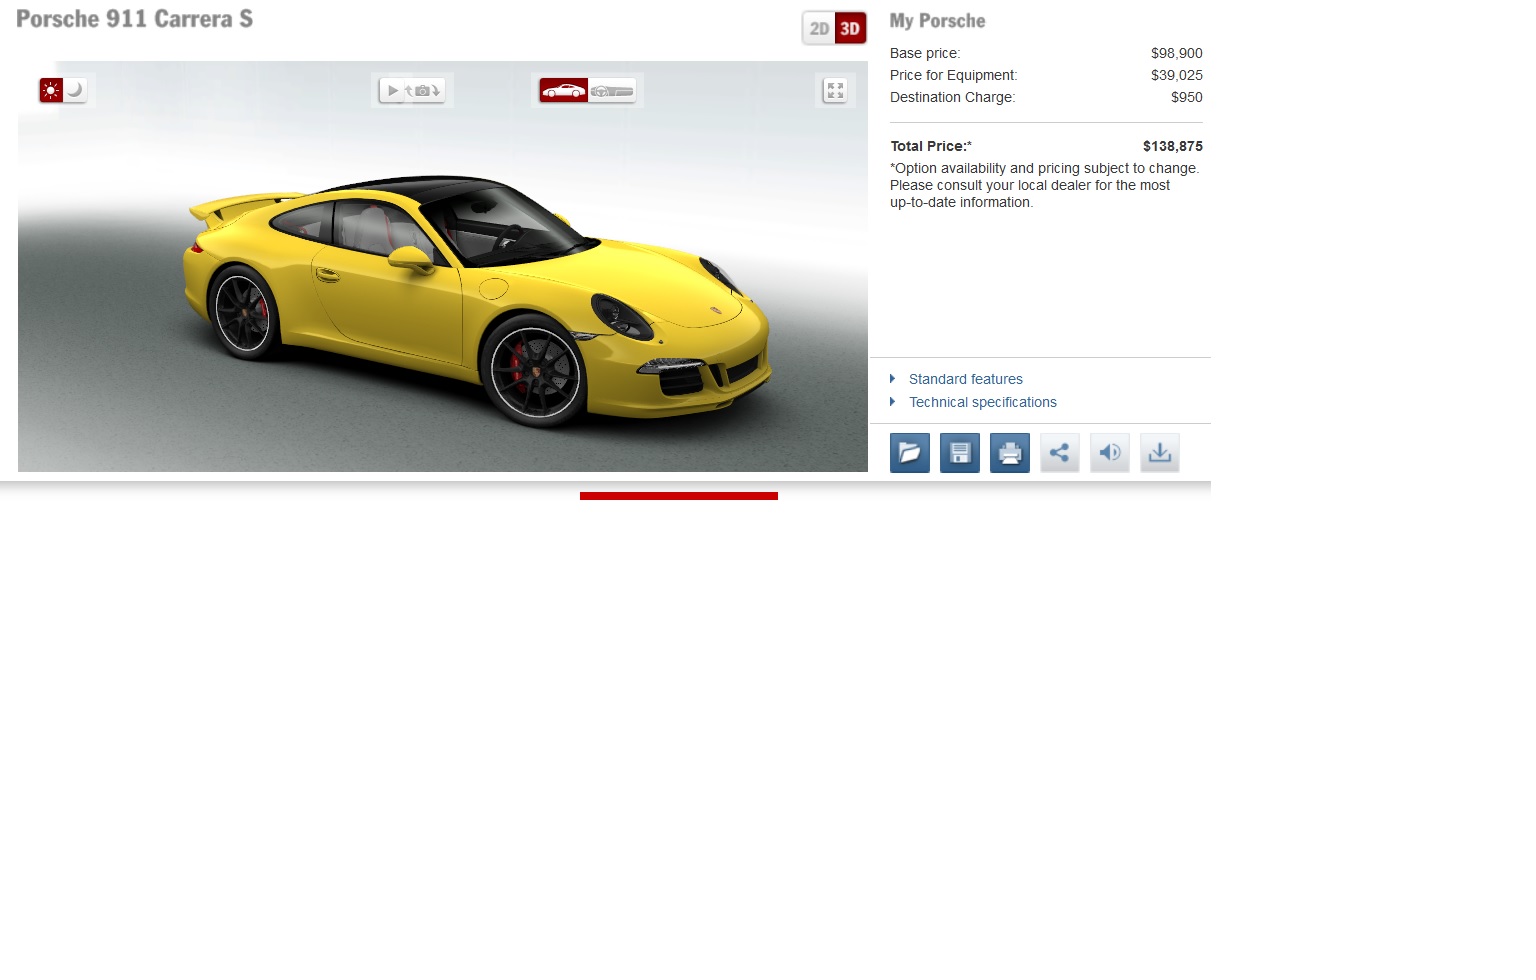Download the configuration

[x=1159, y=453]
